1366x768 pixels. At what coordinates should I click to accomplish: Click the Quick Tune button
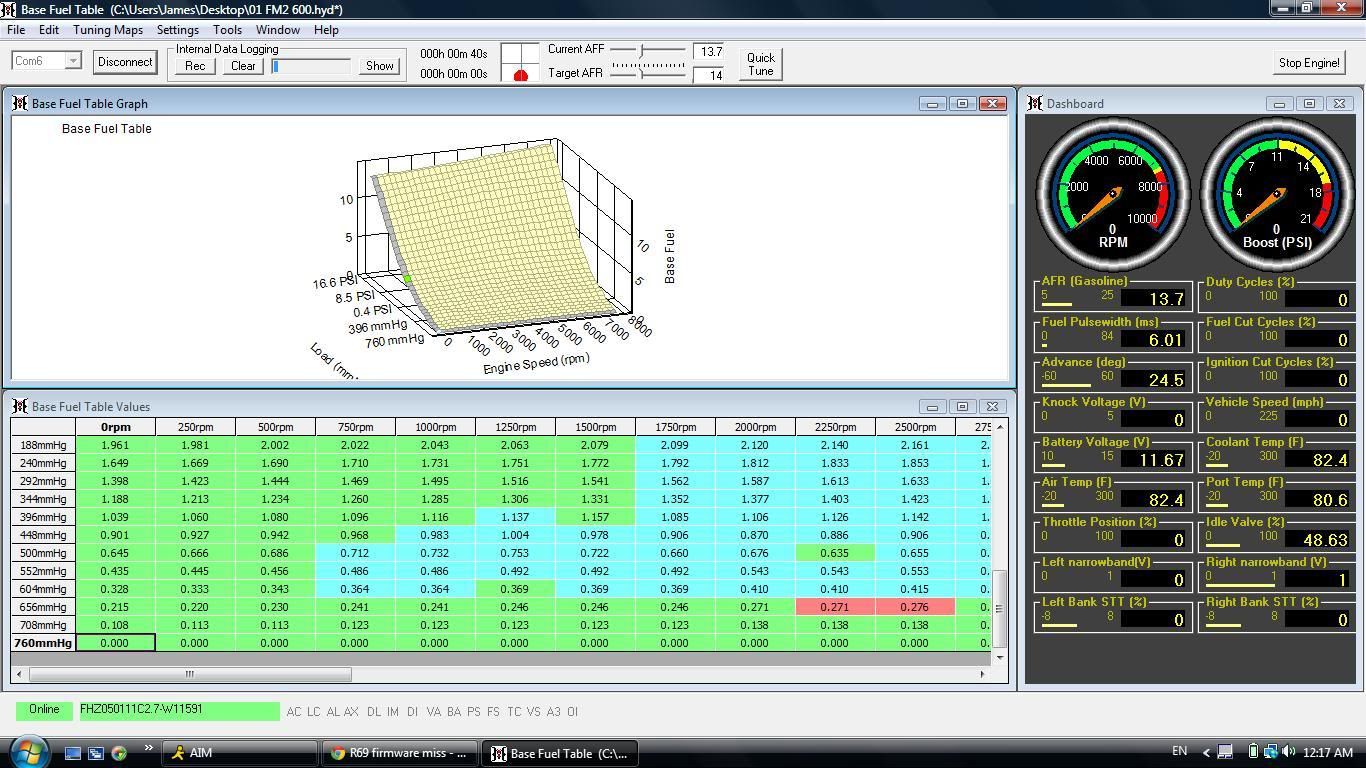pos(761,64)
